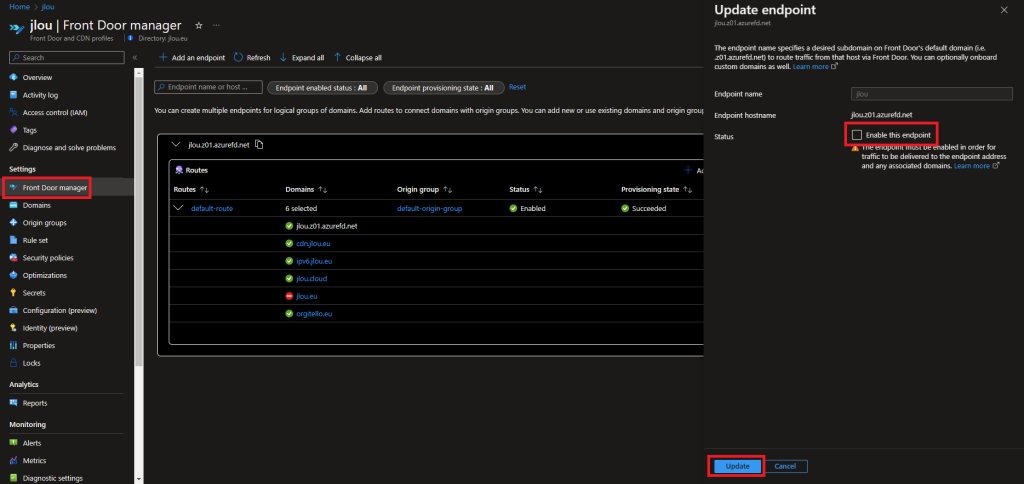
Task: Close the Update endpoint panel
Action: 1004,10
